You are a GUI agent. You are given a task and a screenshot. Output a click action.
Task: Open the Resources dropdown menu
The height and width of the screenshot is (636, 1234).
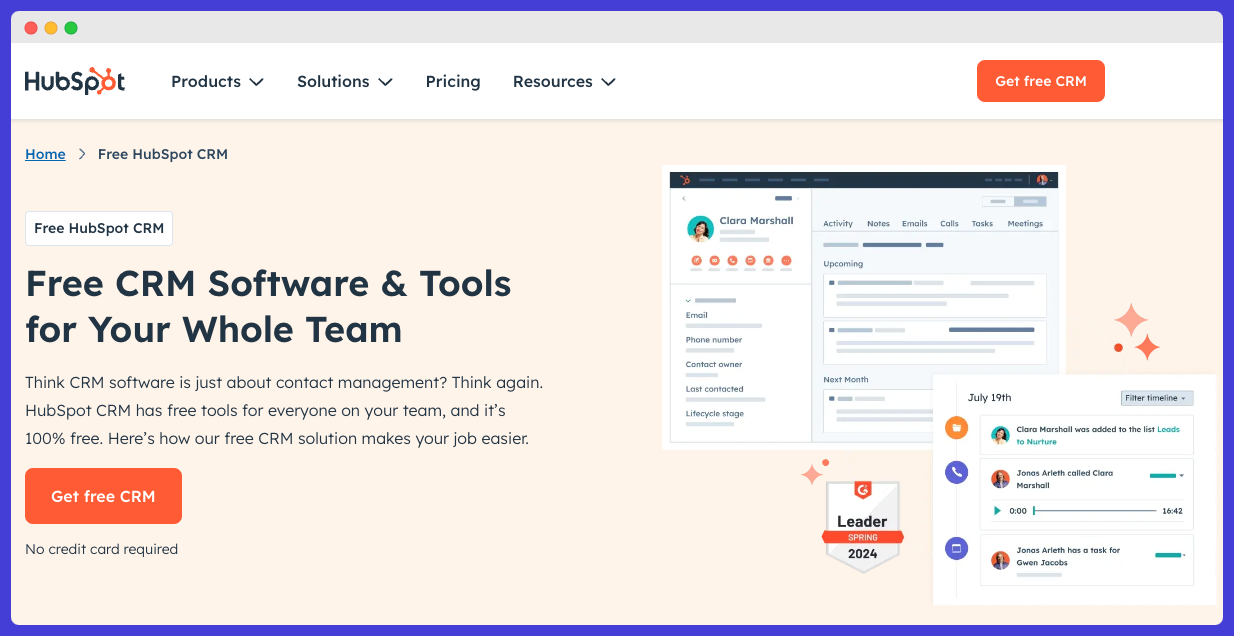pos(564,82)
